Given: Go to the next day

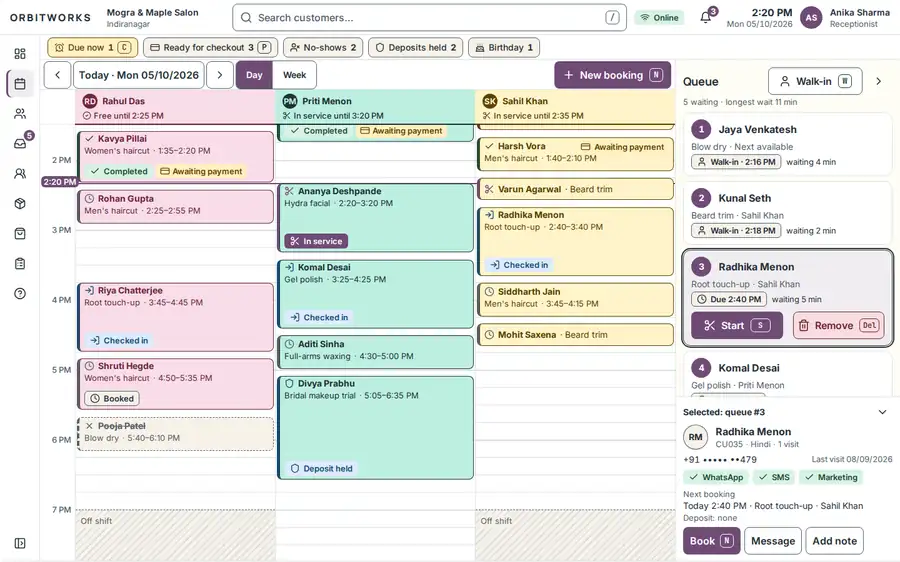Looking at the screenshot, I should point(219,75).
